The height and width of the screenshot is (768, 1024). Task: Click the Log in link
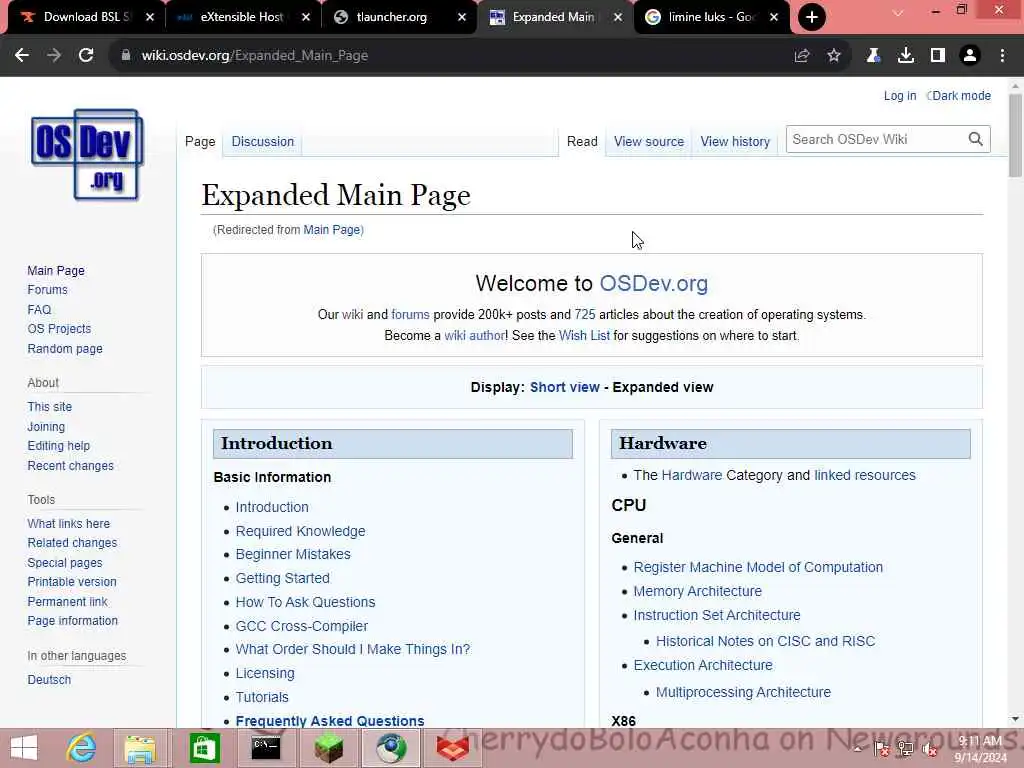click(x=899, y=96)
